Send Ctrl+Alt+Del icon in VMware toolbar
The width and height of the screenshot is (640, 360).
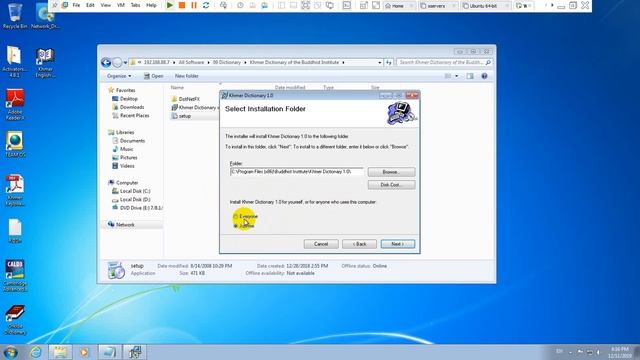coord(223,5)
